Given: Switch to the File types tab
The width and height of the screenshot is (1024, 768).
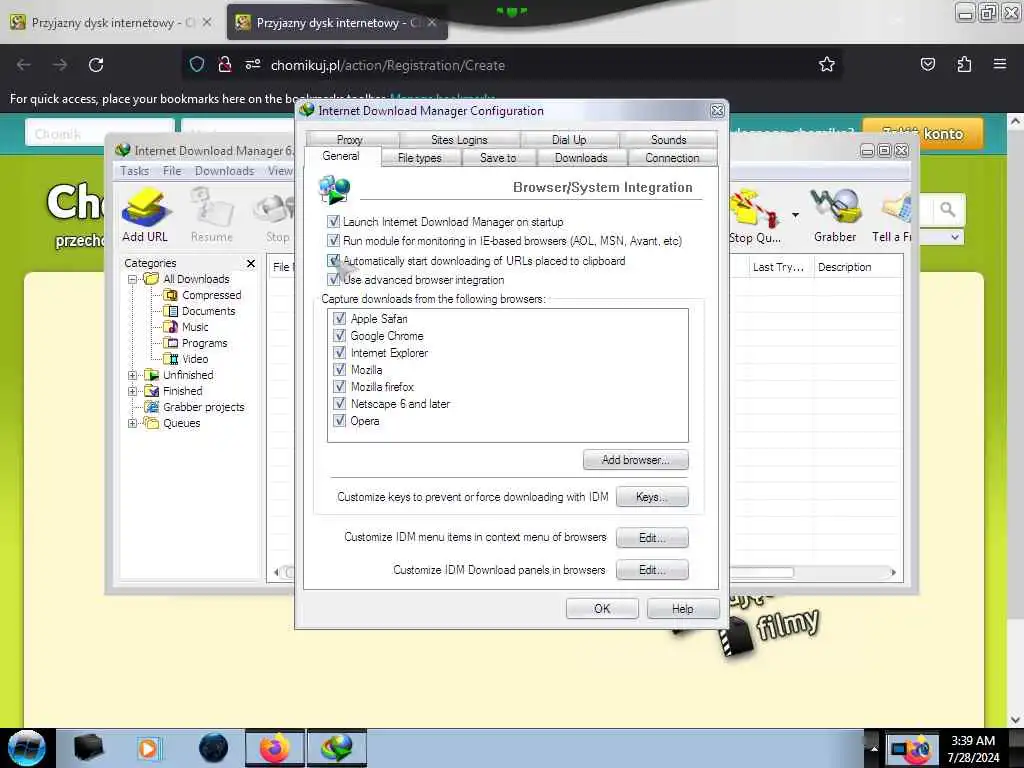Looking at the screenshot, I should (x=420, y=157).
